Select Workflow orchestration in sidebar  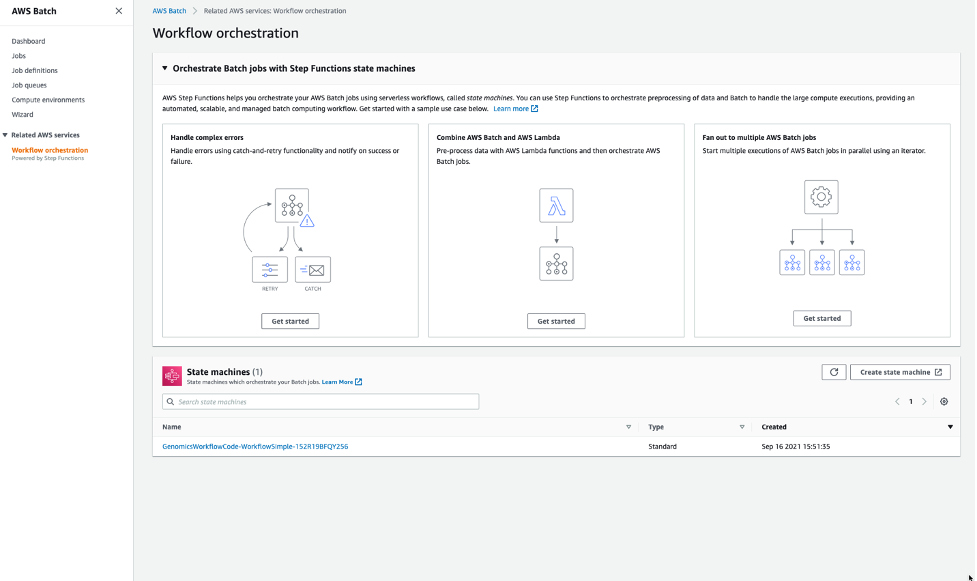[50, 150]
